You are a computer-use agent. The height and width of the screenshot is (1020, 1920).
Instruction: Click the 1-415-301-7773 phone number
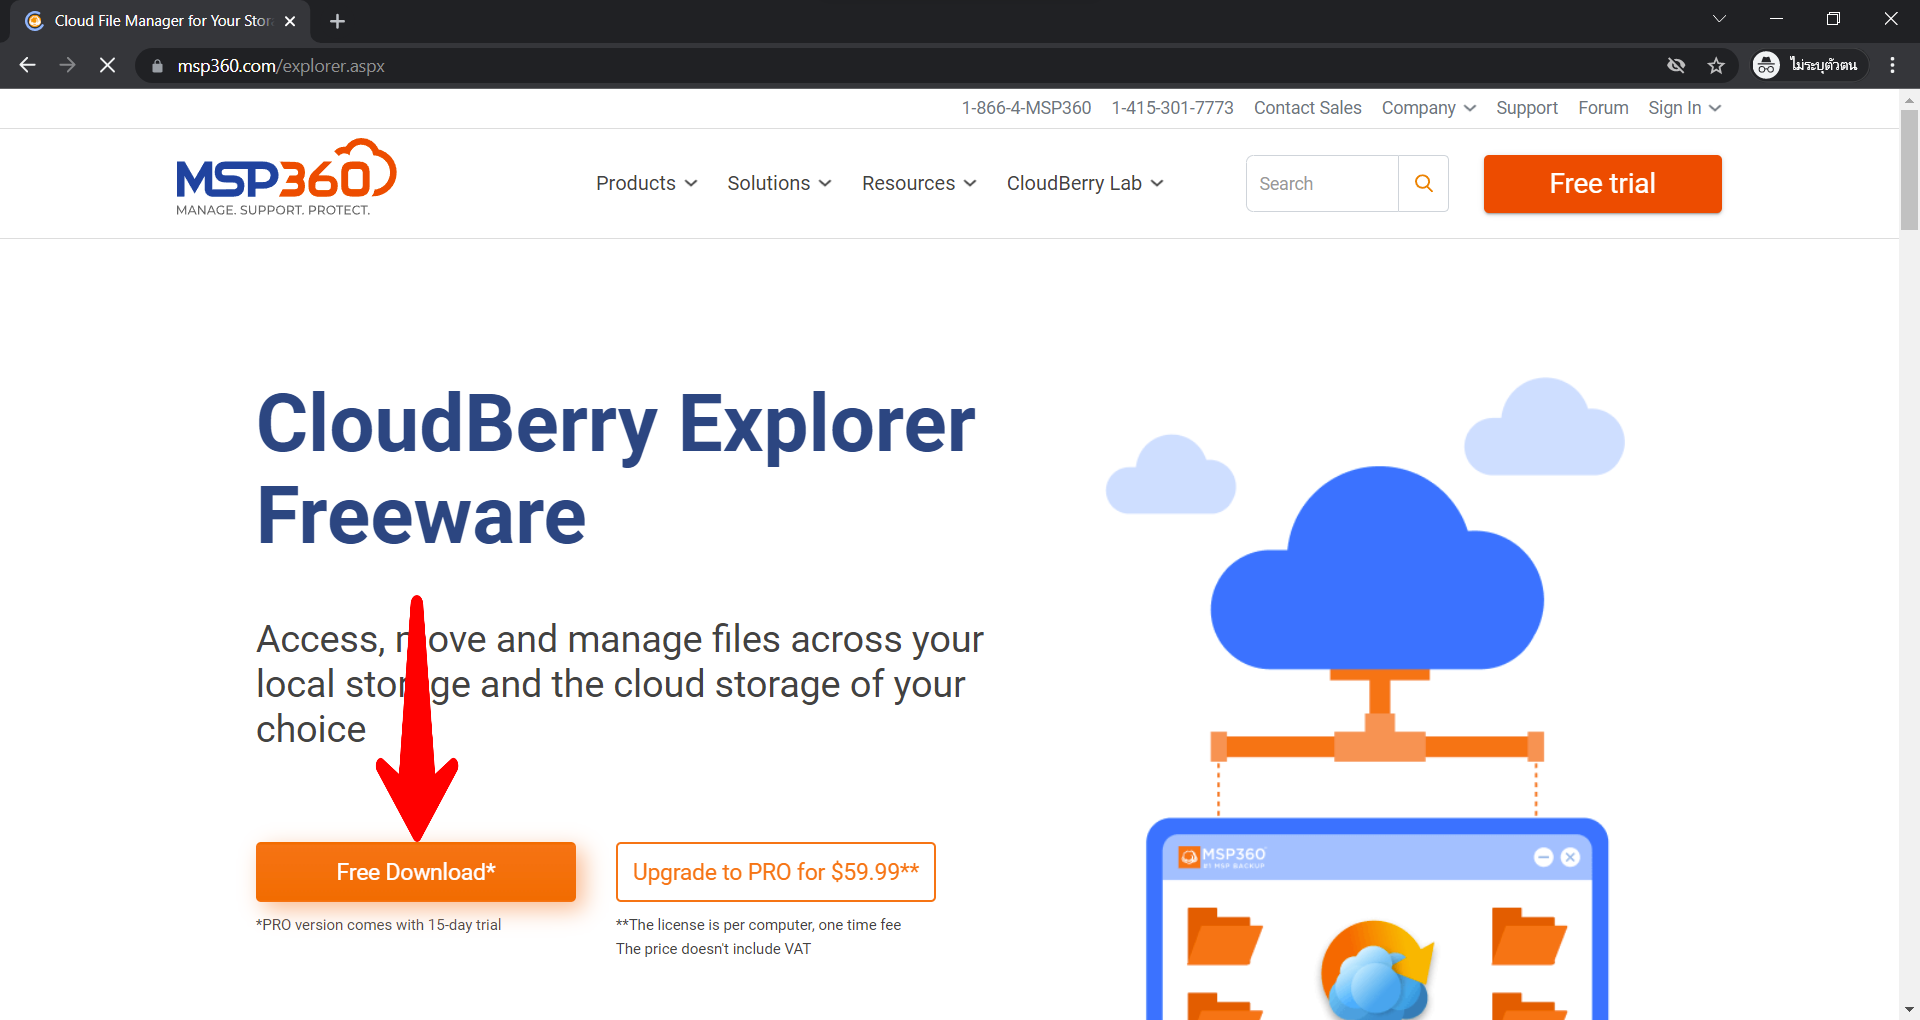tap(1172, 108)
